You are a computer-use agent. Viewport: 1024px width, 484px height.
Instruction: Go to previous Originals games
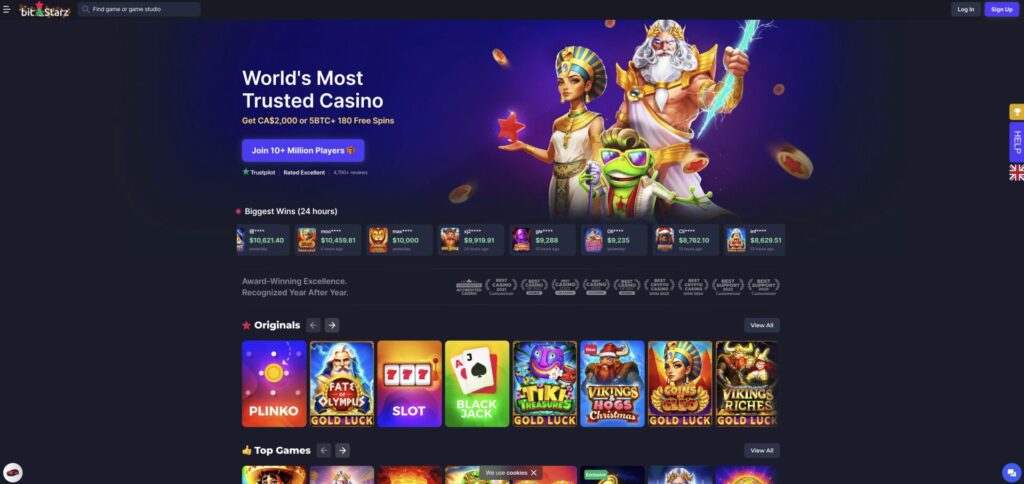pos(313,325)
